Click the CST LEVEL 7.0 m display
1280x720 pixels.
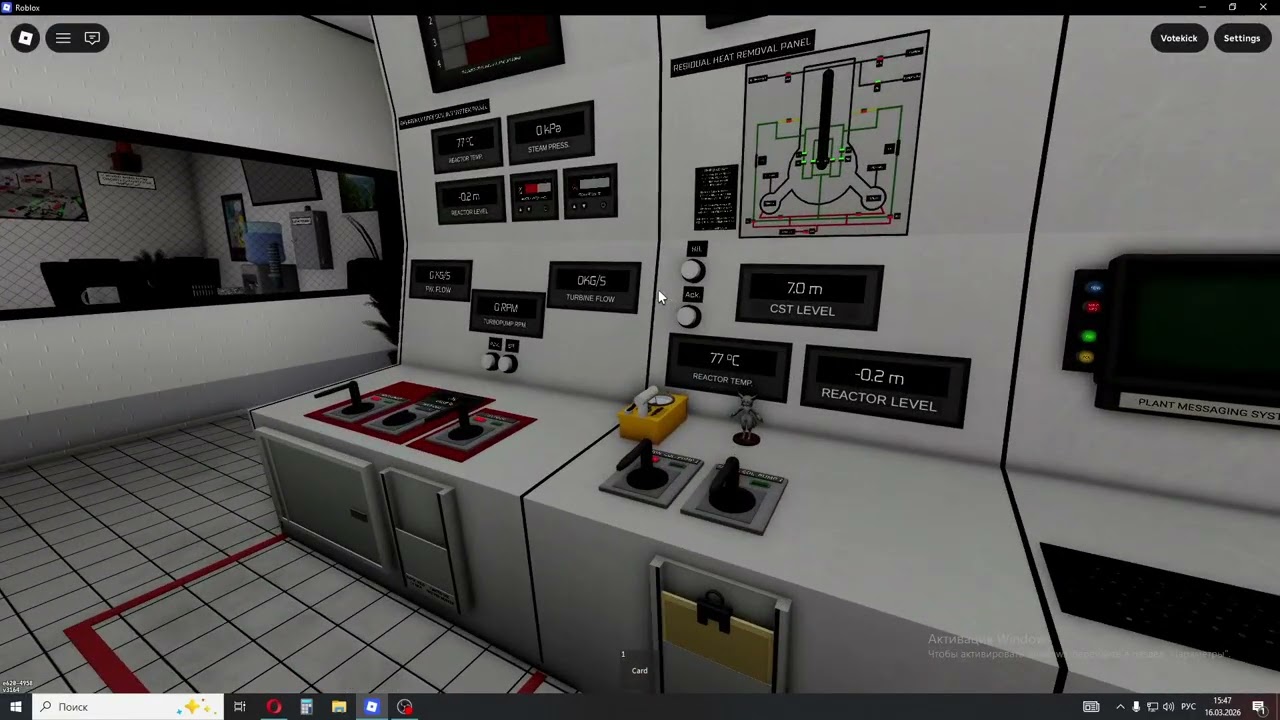809,296
